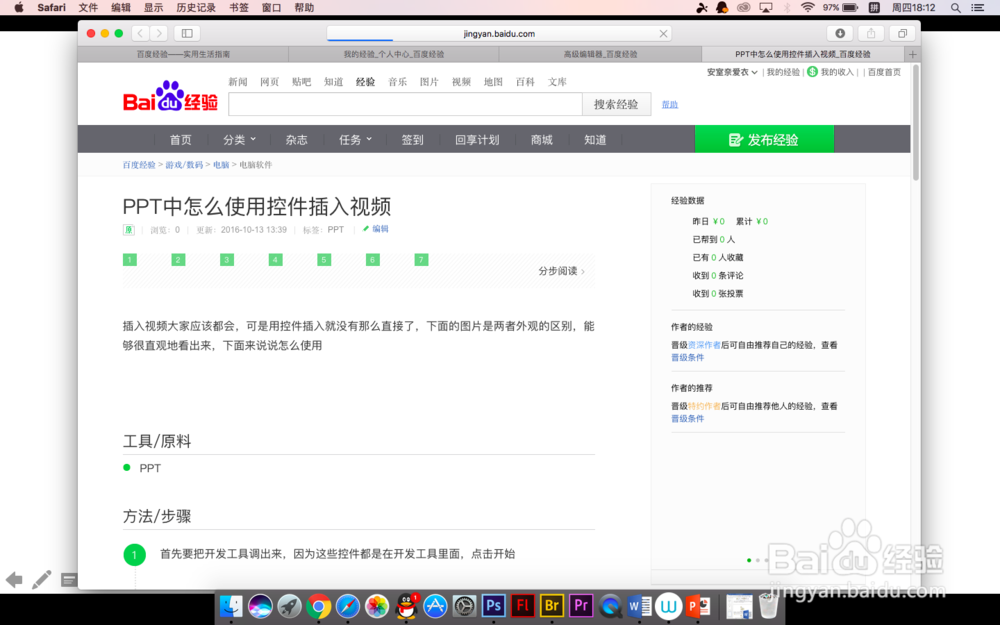The width and height of the screenshot is (1000, 625).
Task: Go forward with Safari's forward arrow
Action: [x=159, y=33]
